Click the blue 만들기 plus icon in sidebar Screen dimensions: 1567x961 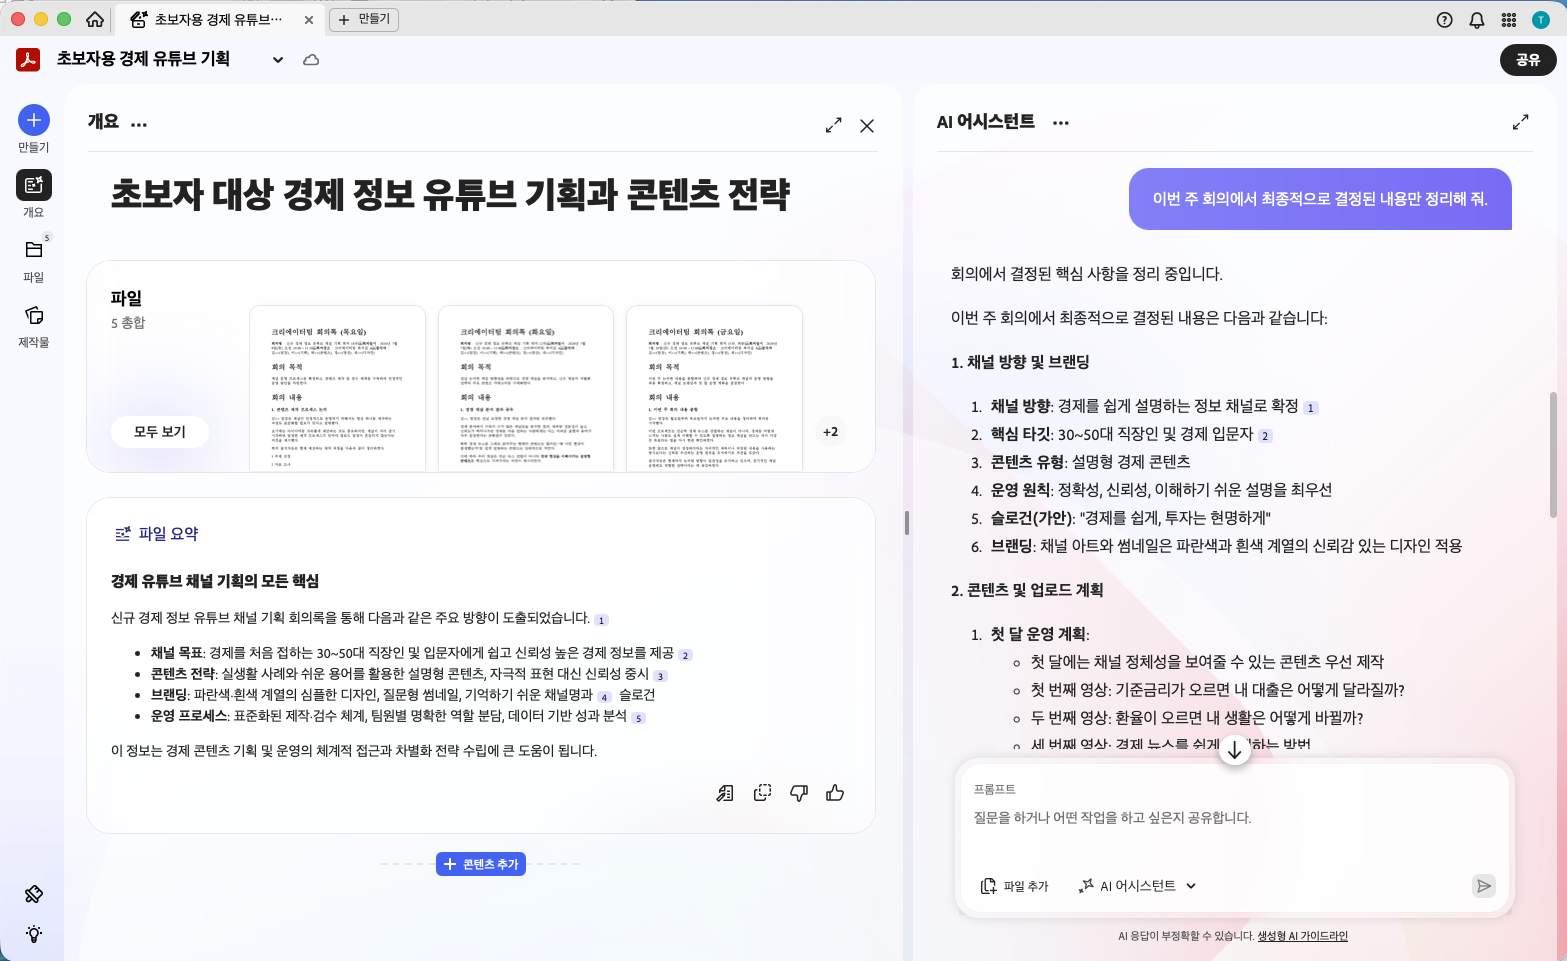pyautogui.click(x=34, y=120)
